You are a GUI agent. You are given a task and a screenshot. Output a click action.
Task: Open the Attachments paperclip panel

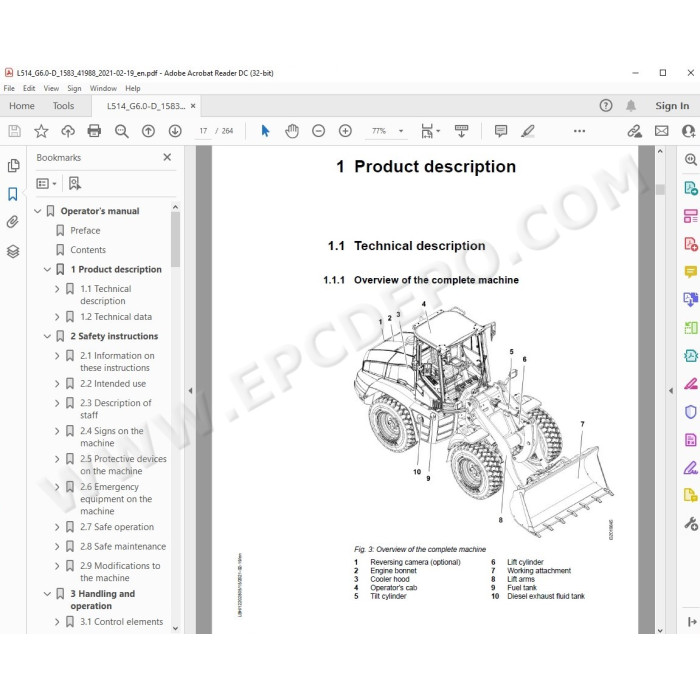point(13,222)
